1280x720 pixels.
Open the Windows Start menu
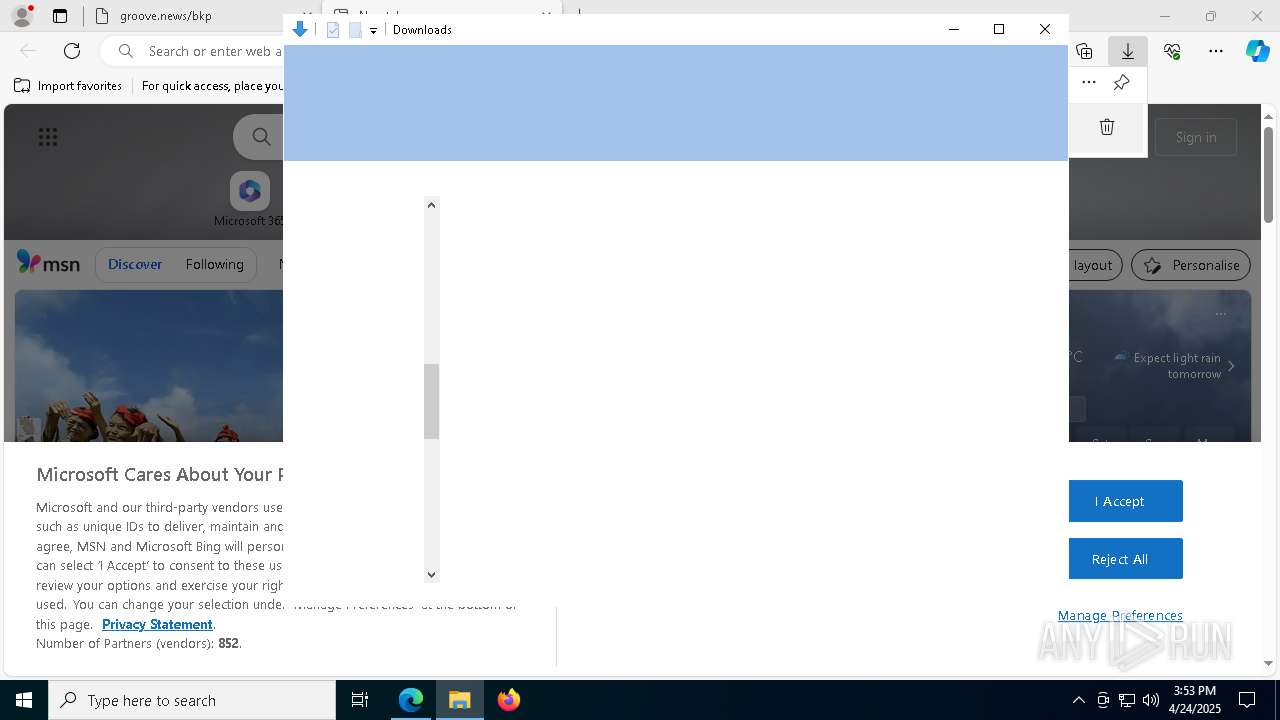click(x=24, y=700)
